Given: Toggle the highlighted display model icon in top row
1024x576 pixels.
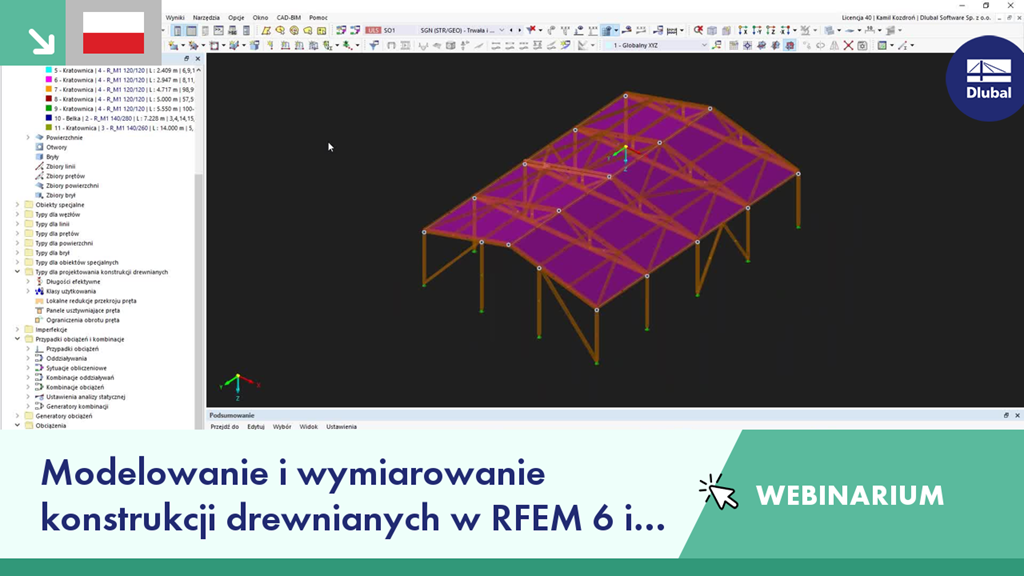Looking at the screenshot, I should click(607, 30).
